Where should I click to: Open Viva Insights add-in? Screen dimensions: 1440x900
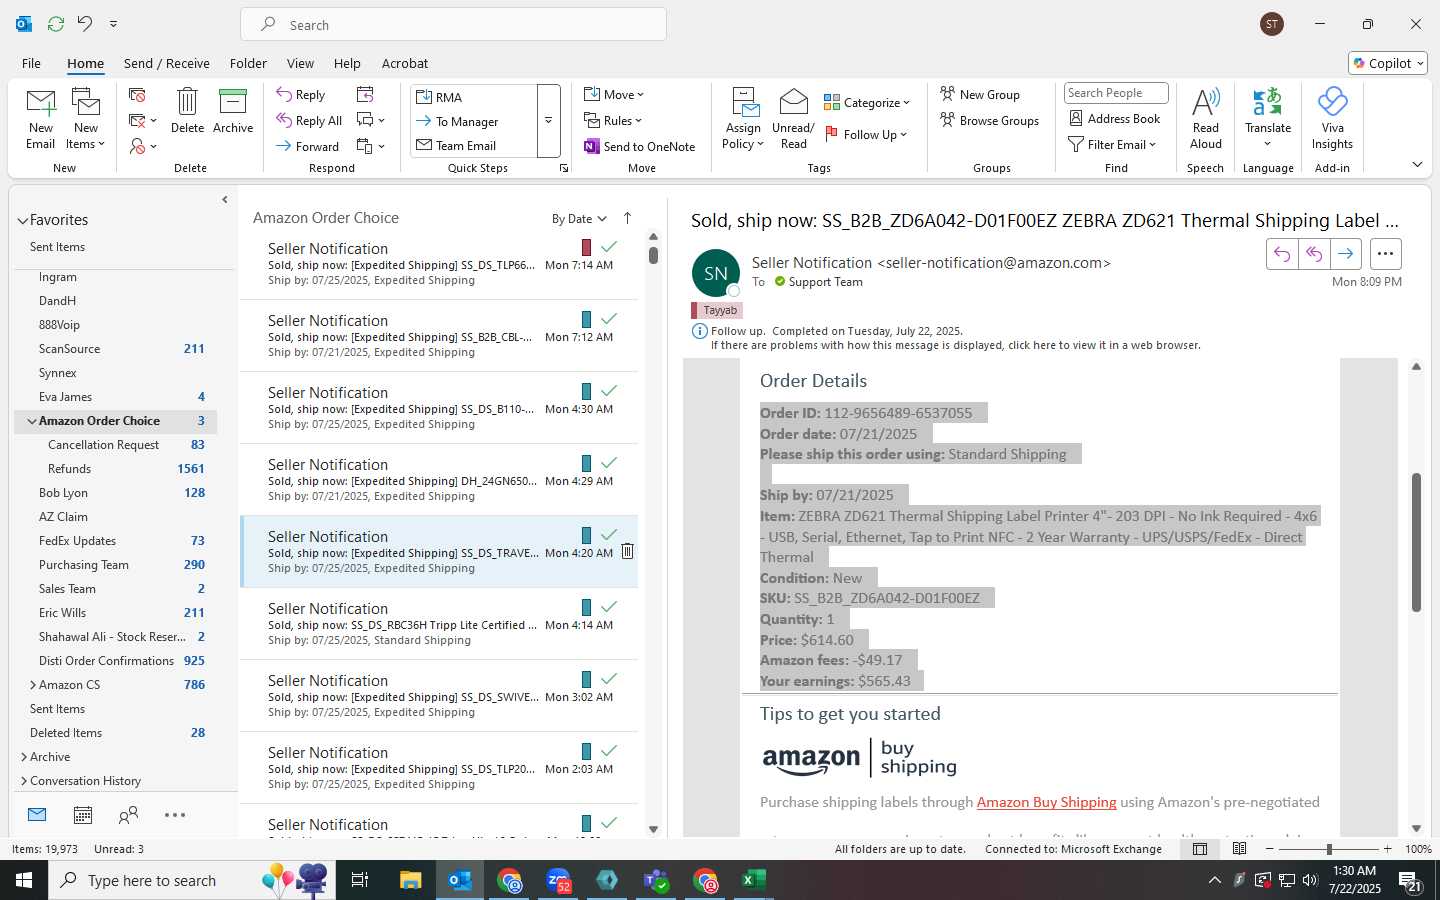click(1332, 118)
